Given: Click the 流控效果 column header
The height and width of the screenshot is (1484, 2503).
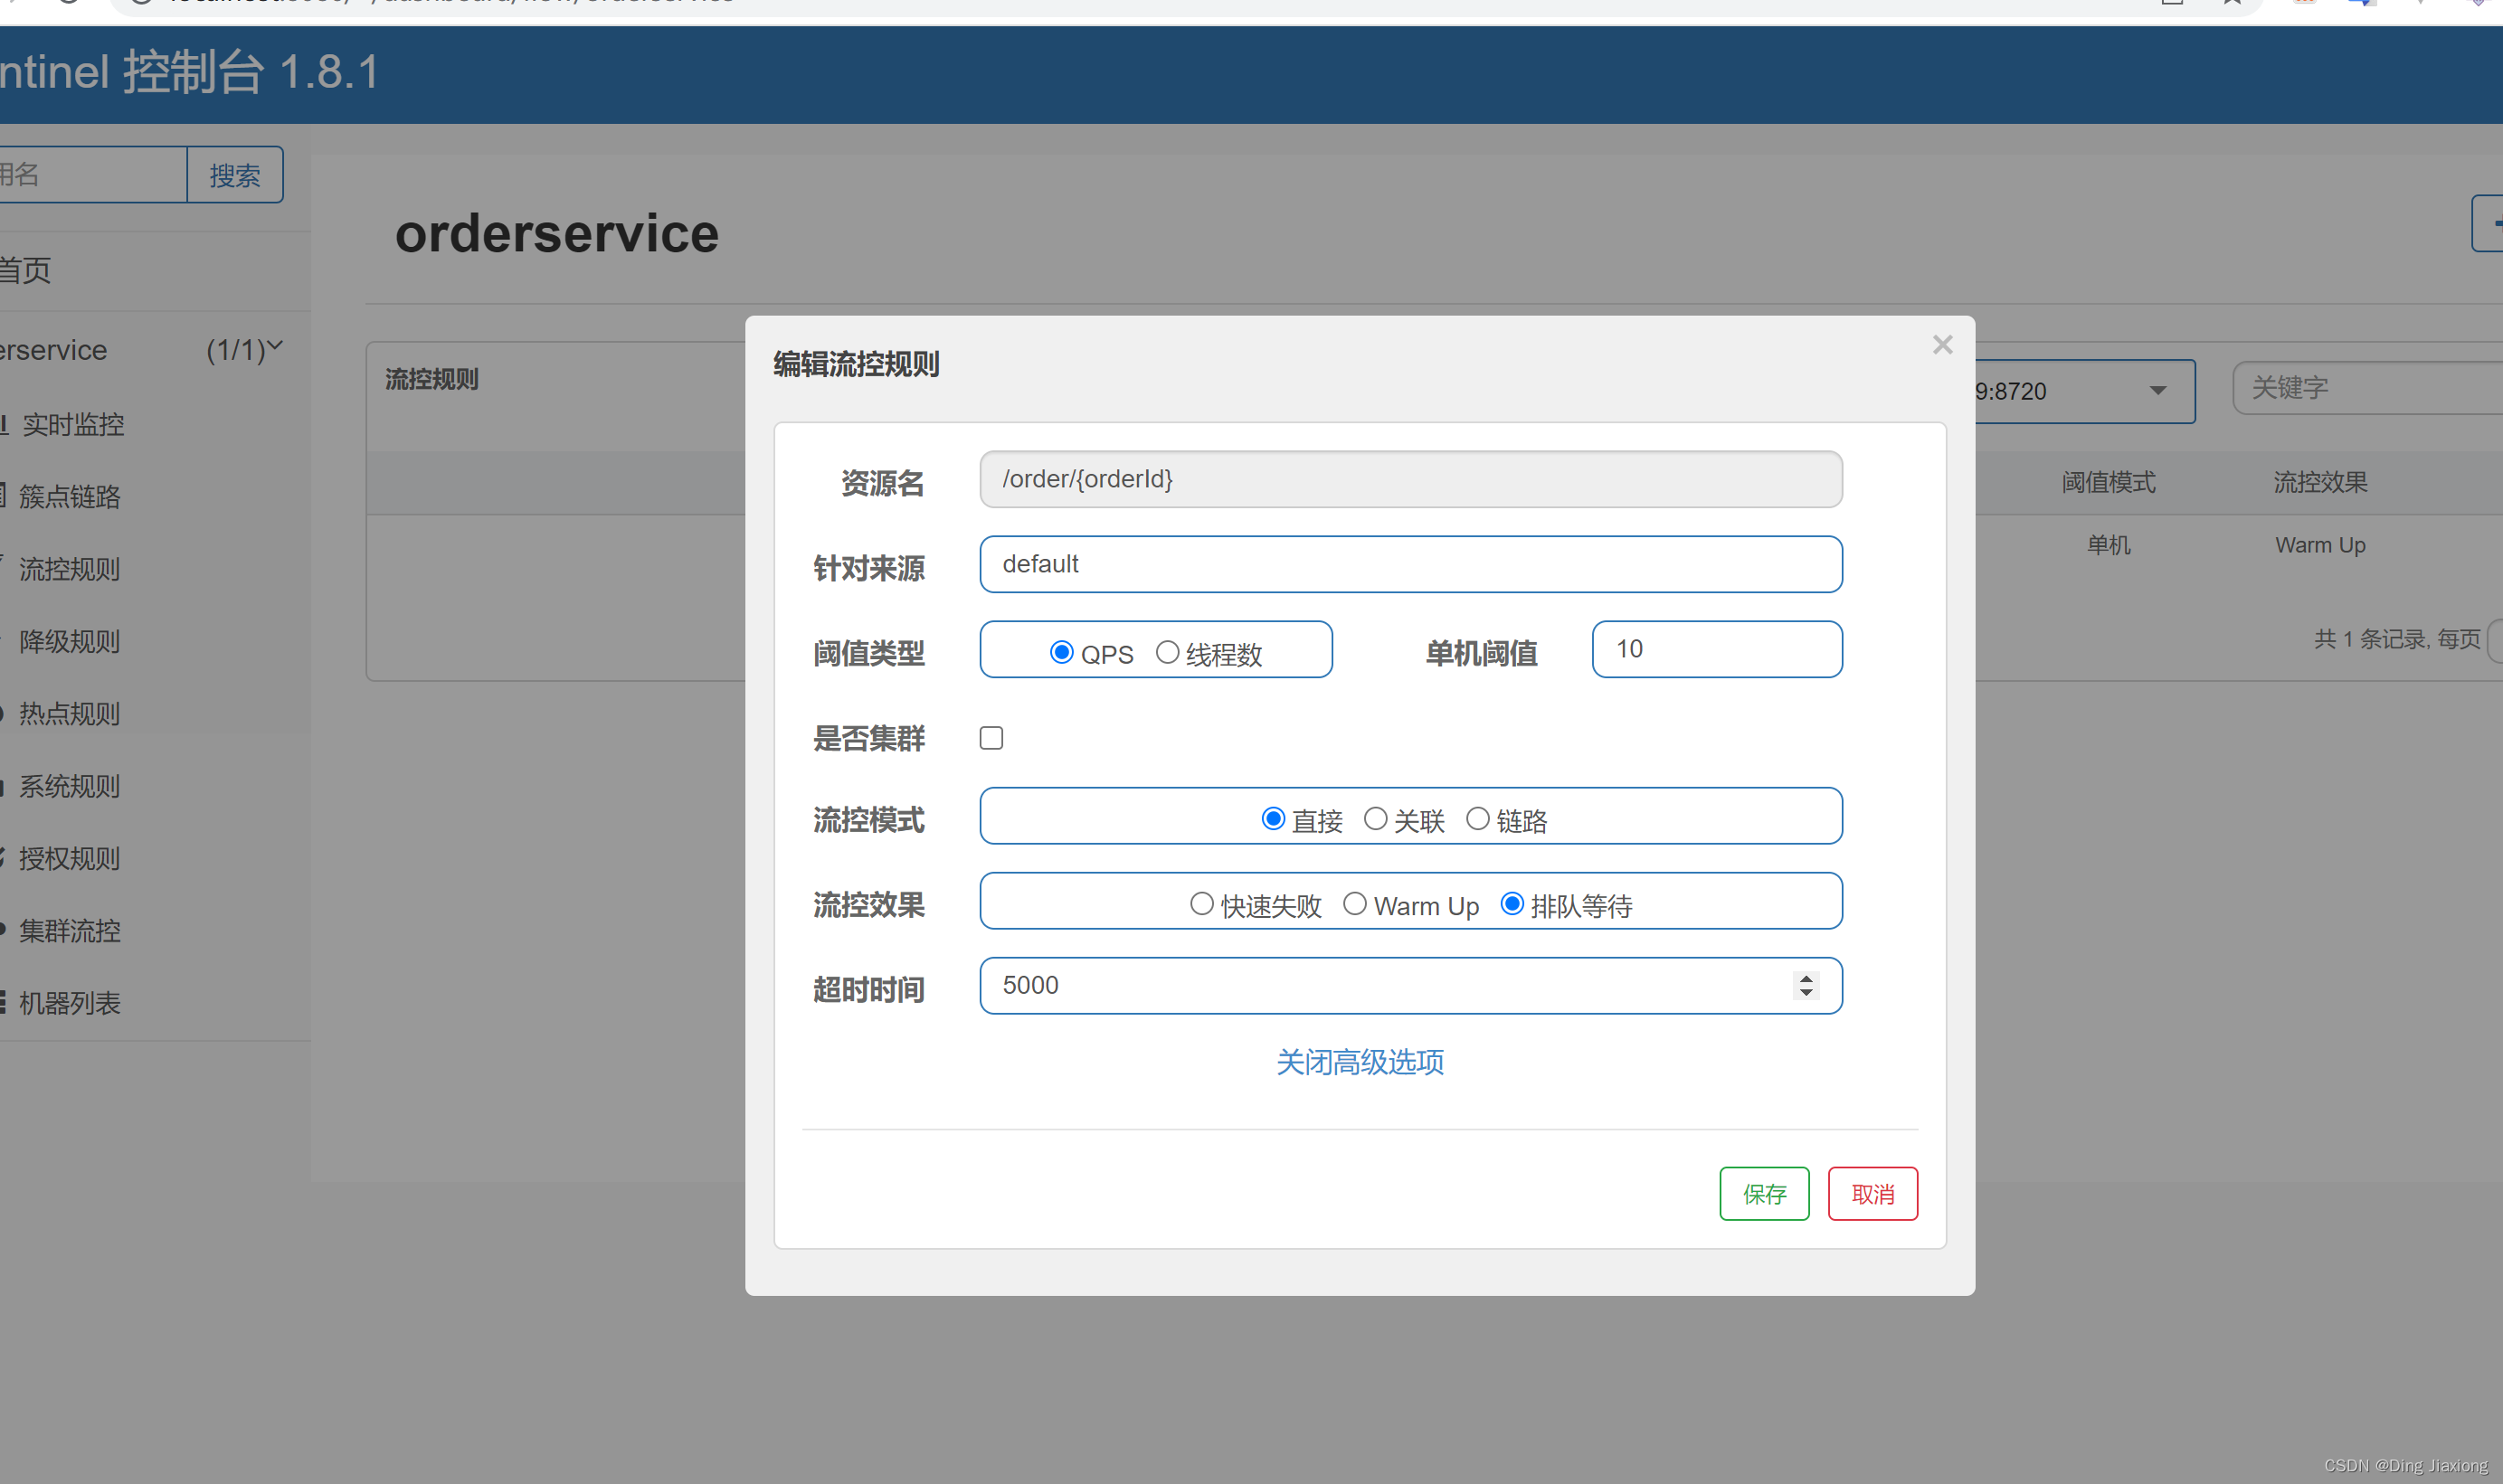Looking at the screenshot, I should click(x=2320, y=482).
